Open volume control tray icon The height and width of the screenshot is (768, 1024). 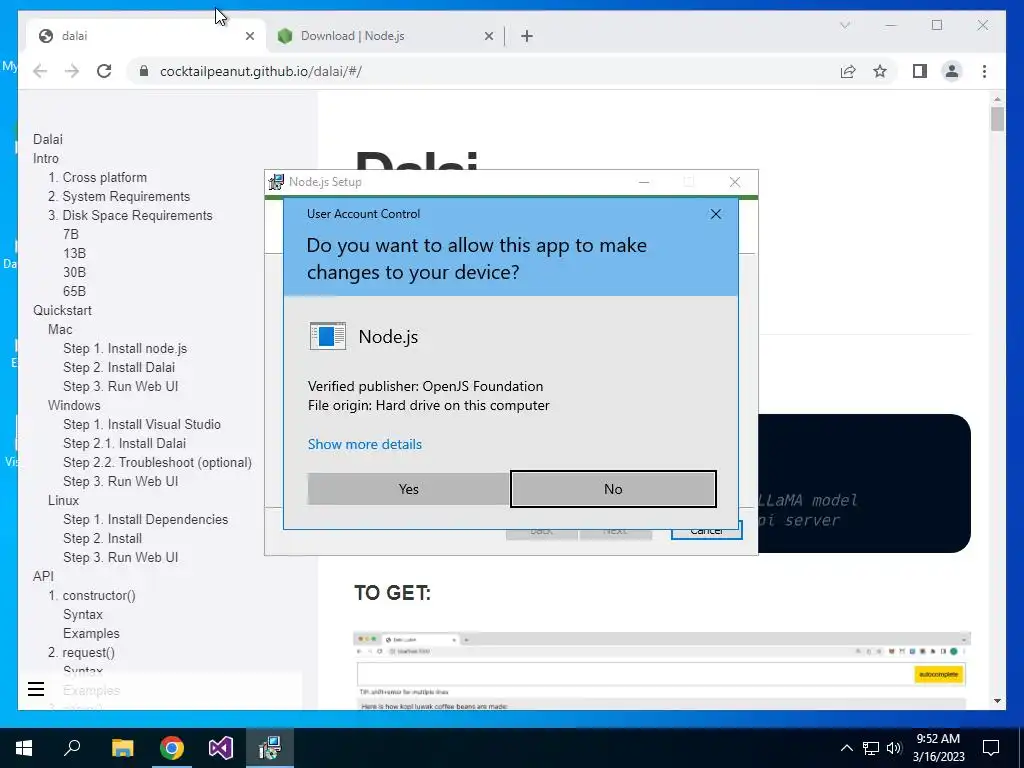point(894,748)
